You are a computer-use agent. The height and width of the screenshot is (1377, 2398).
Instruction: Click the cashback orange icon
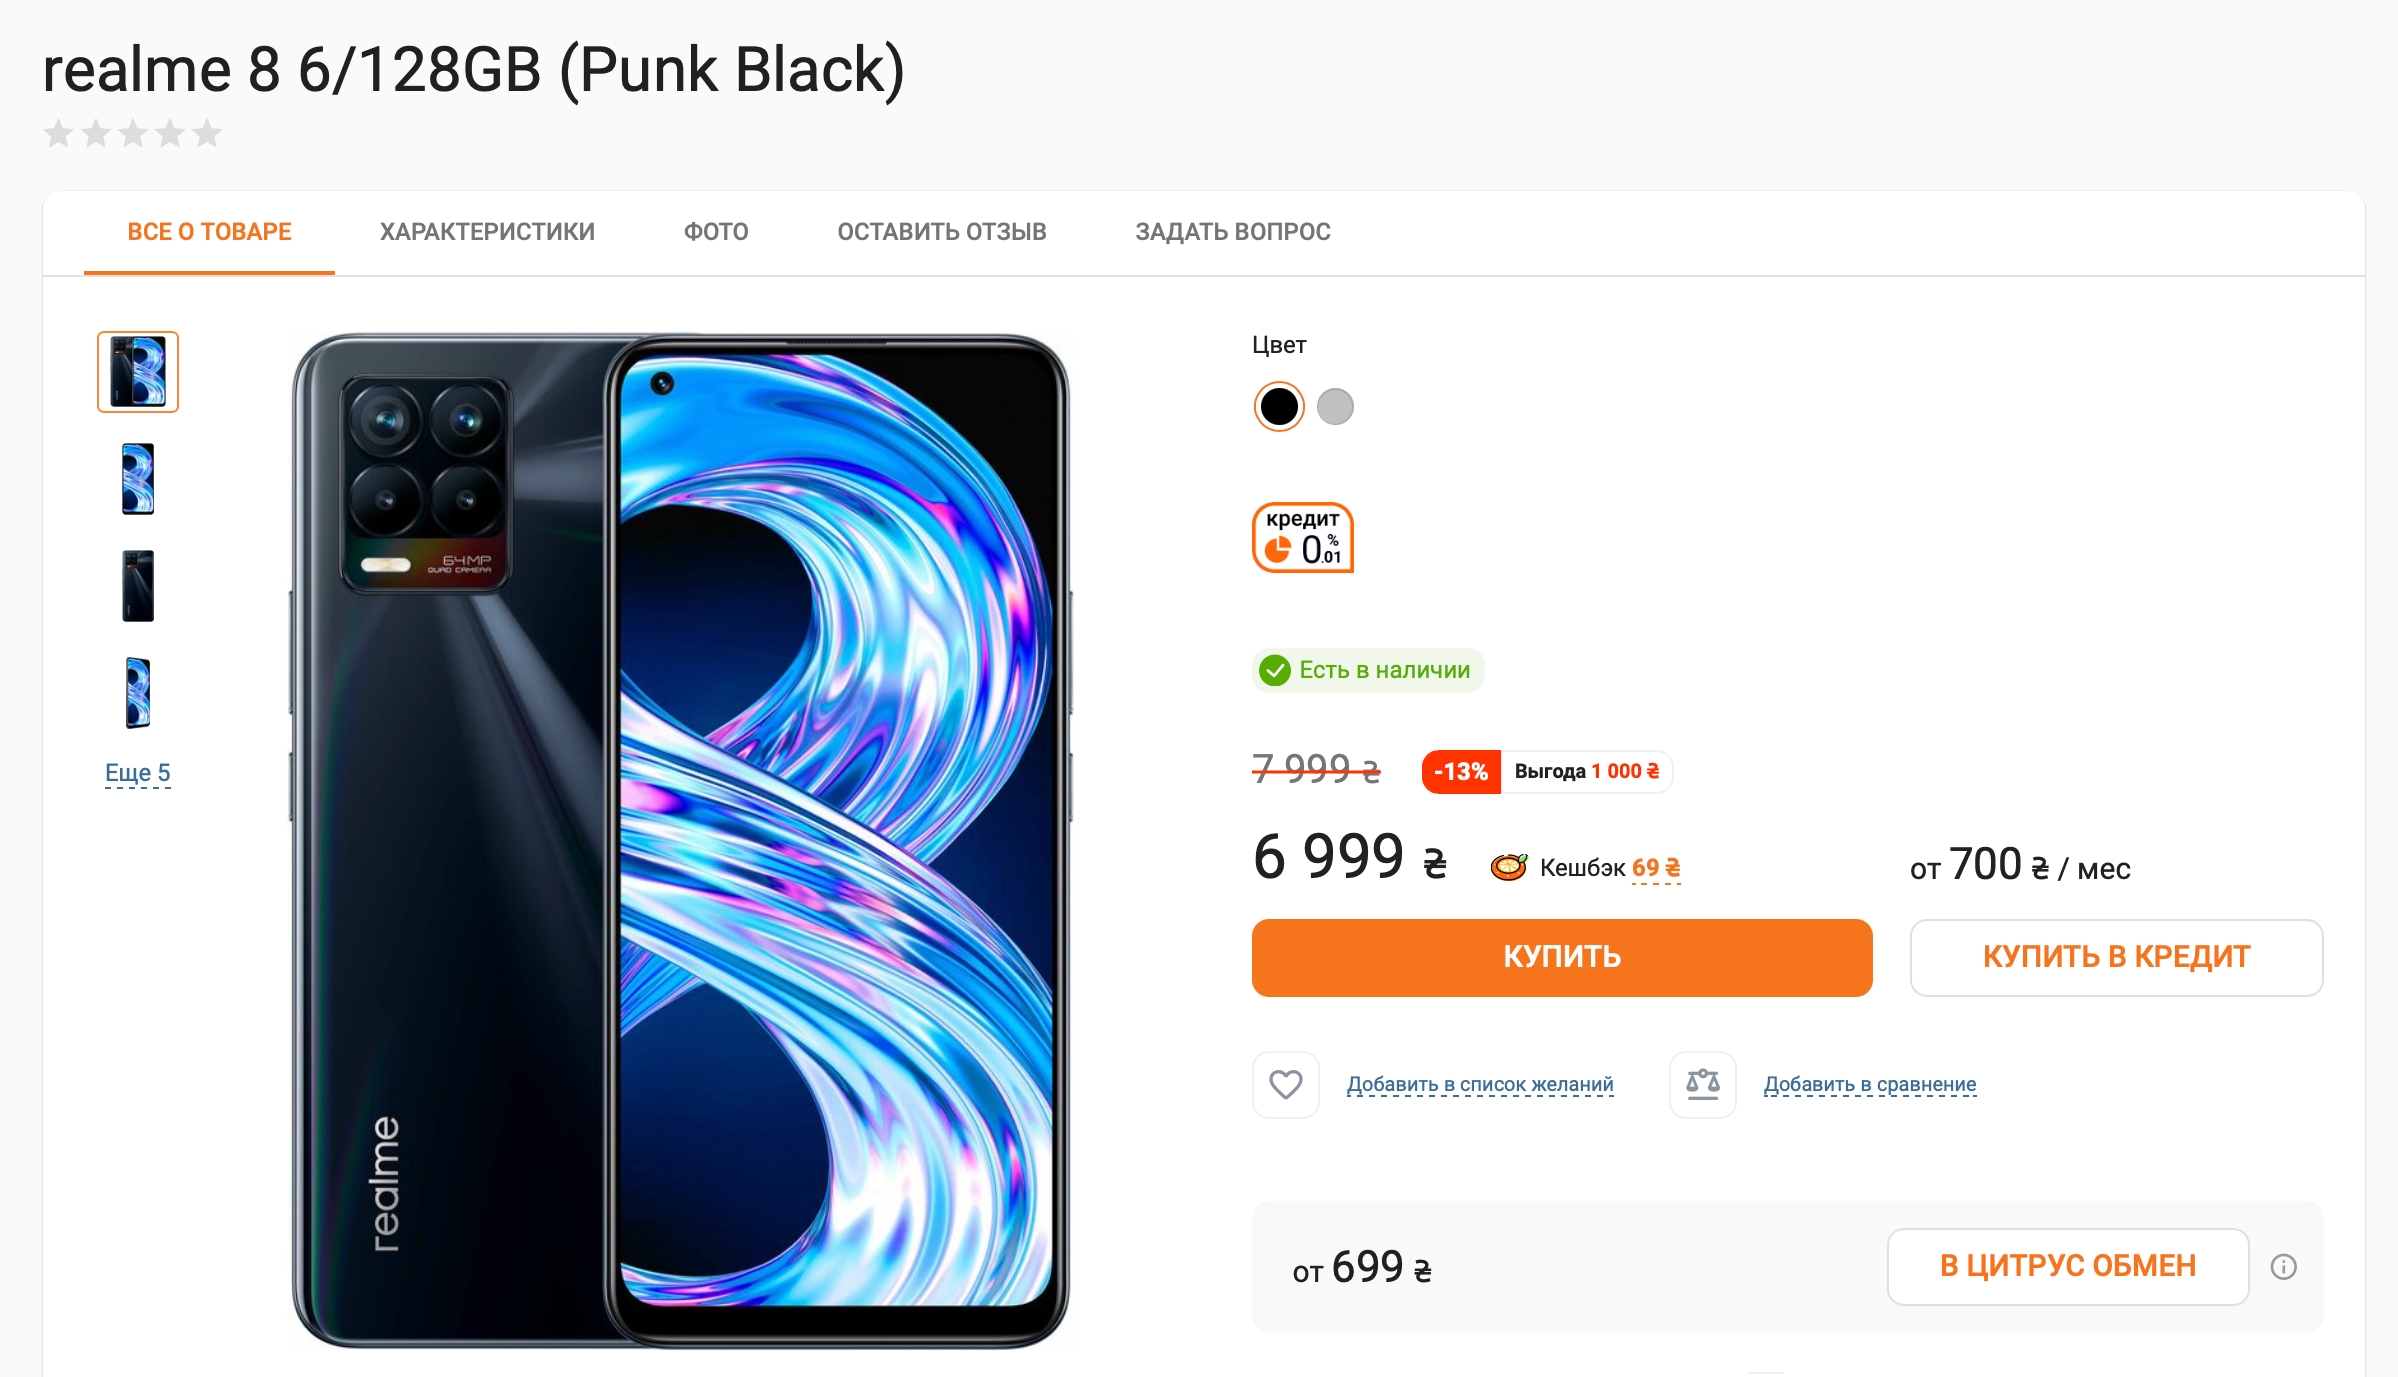[x=1508, y=867]
